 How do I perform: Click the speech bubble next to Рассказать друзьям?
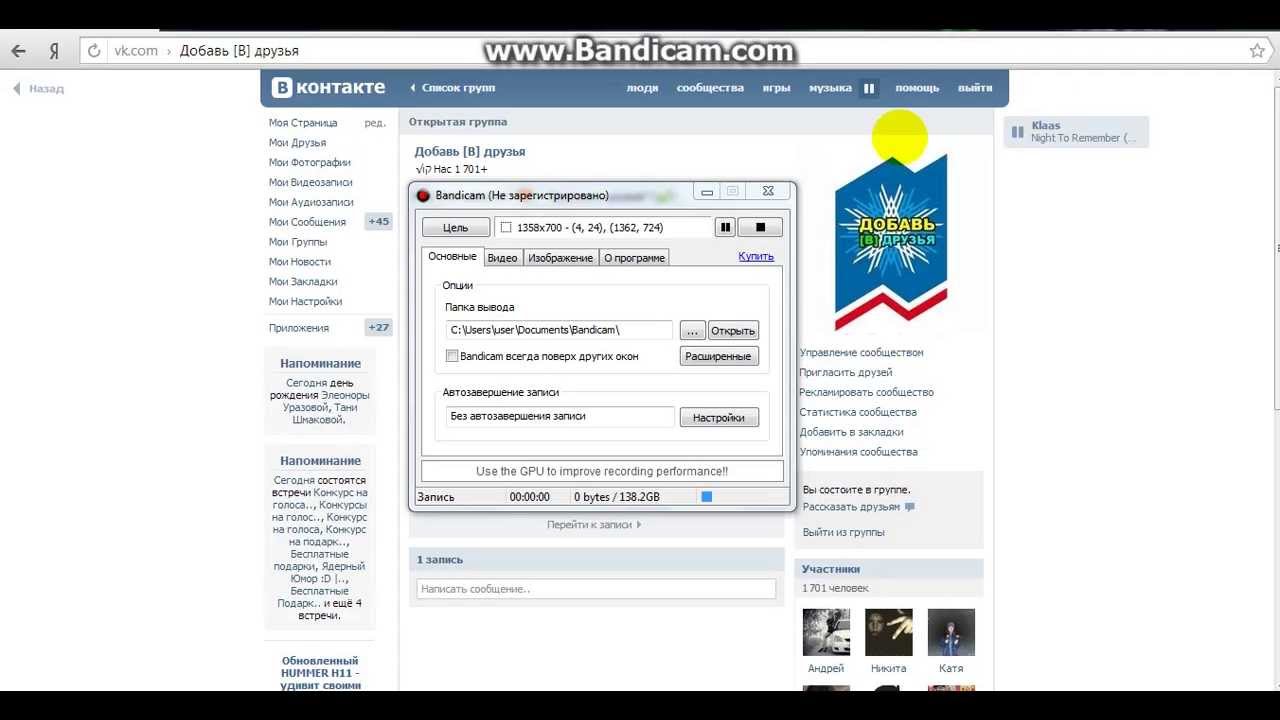coord(909,507)
